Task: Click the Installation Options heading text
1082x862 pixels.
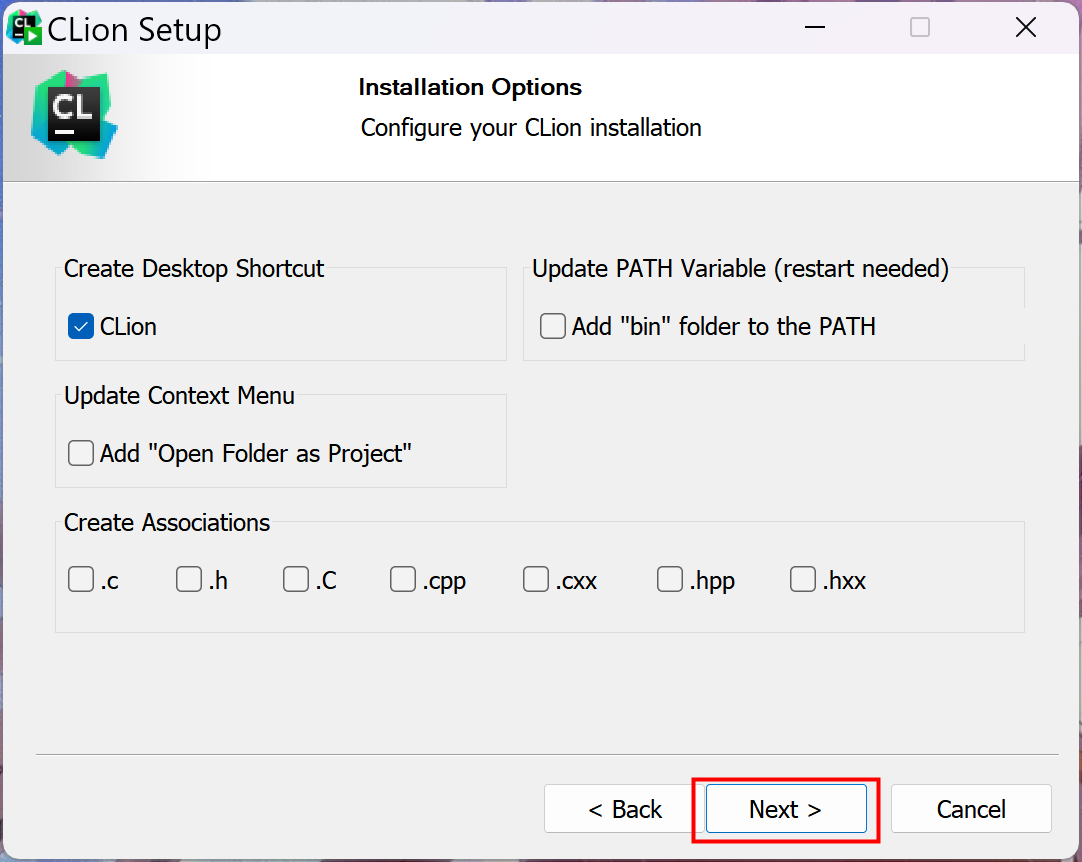Action: pos(470,88)
